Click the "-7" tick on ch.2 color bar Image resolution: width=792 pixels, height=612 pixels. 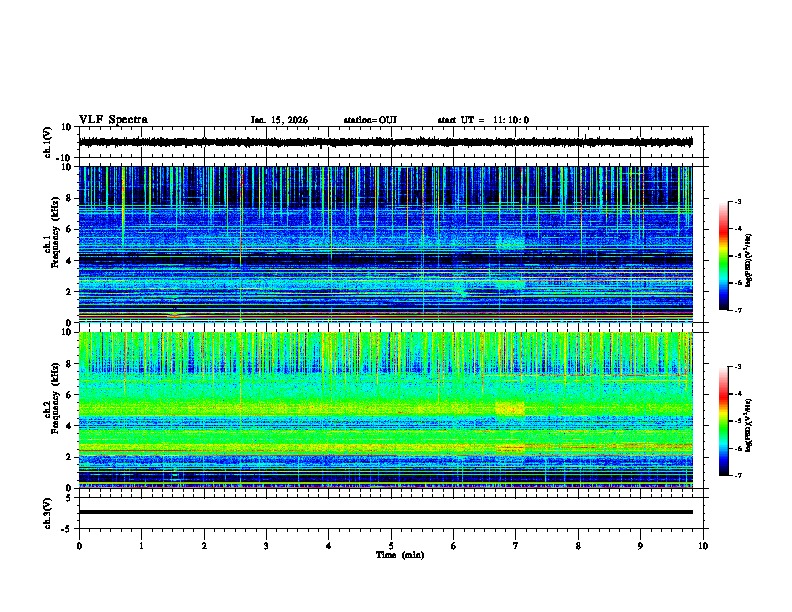point(737,475)
